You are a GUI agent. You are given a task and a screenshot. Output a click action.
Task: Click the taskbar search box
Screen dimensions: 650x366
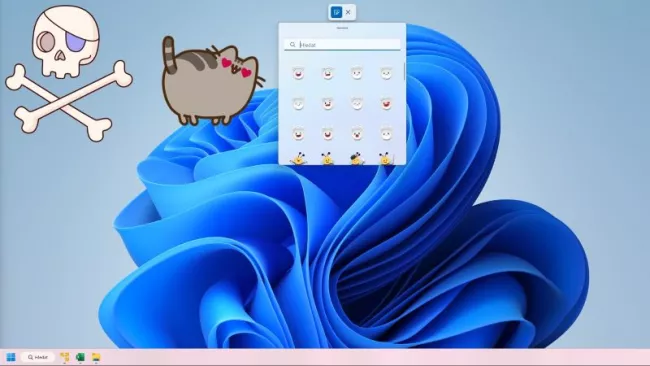tap(38, 357)
